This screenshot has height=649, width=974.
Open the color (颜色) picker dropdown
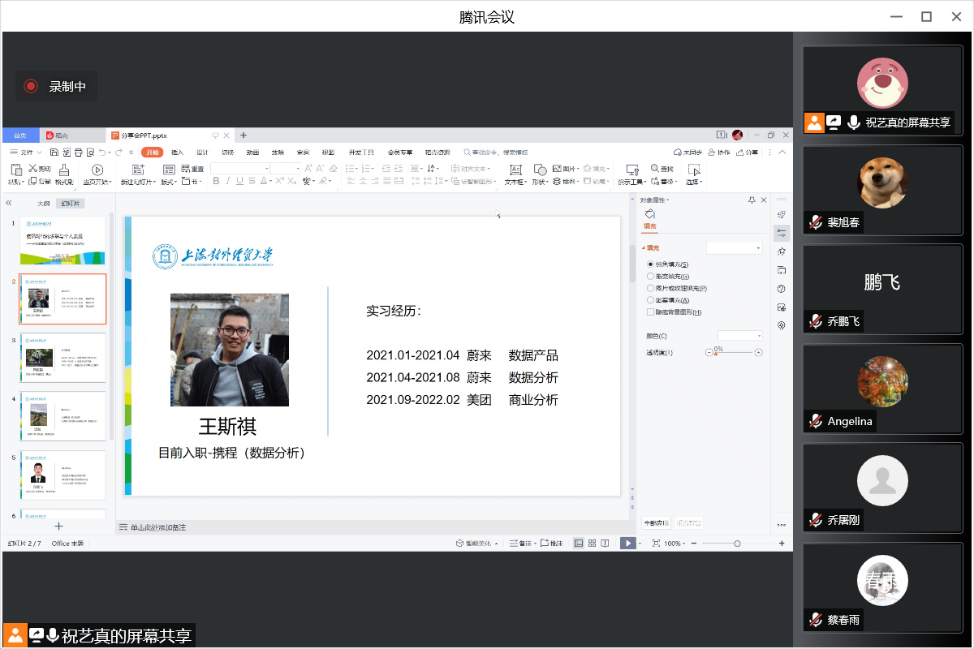740,335
